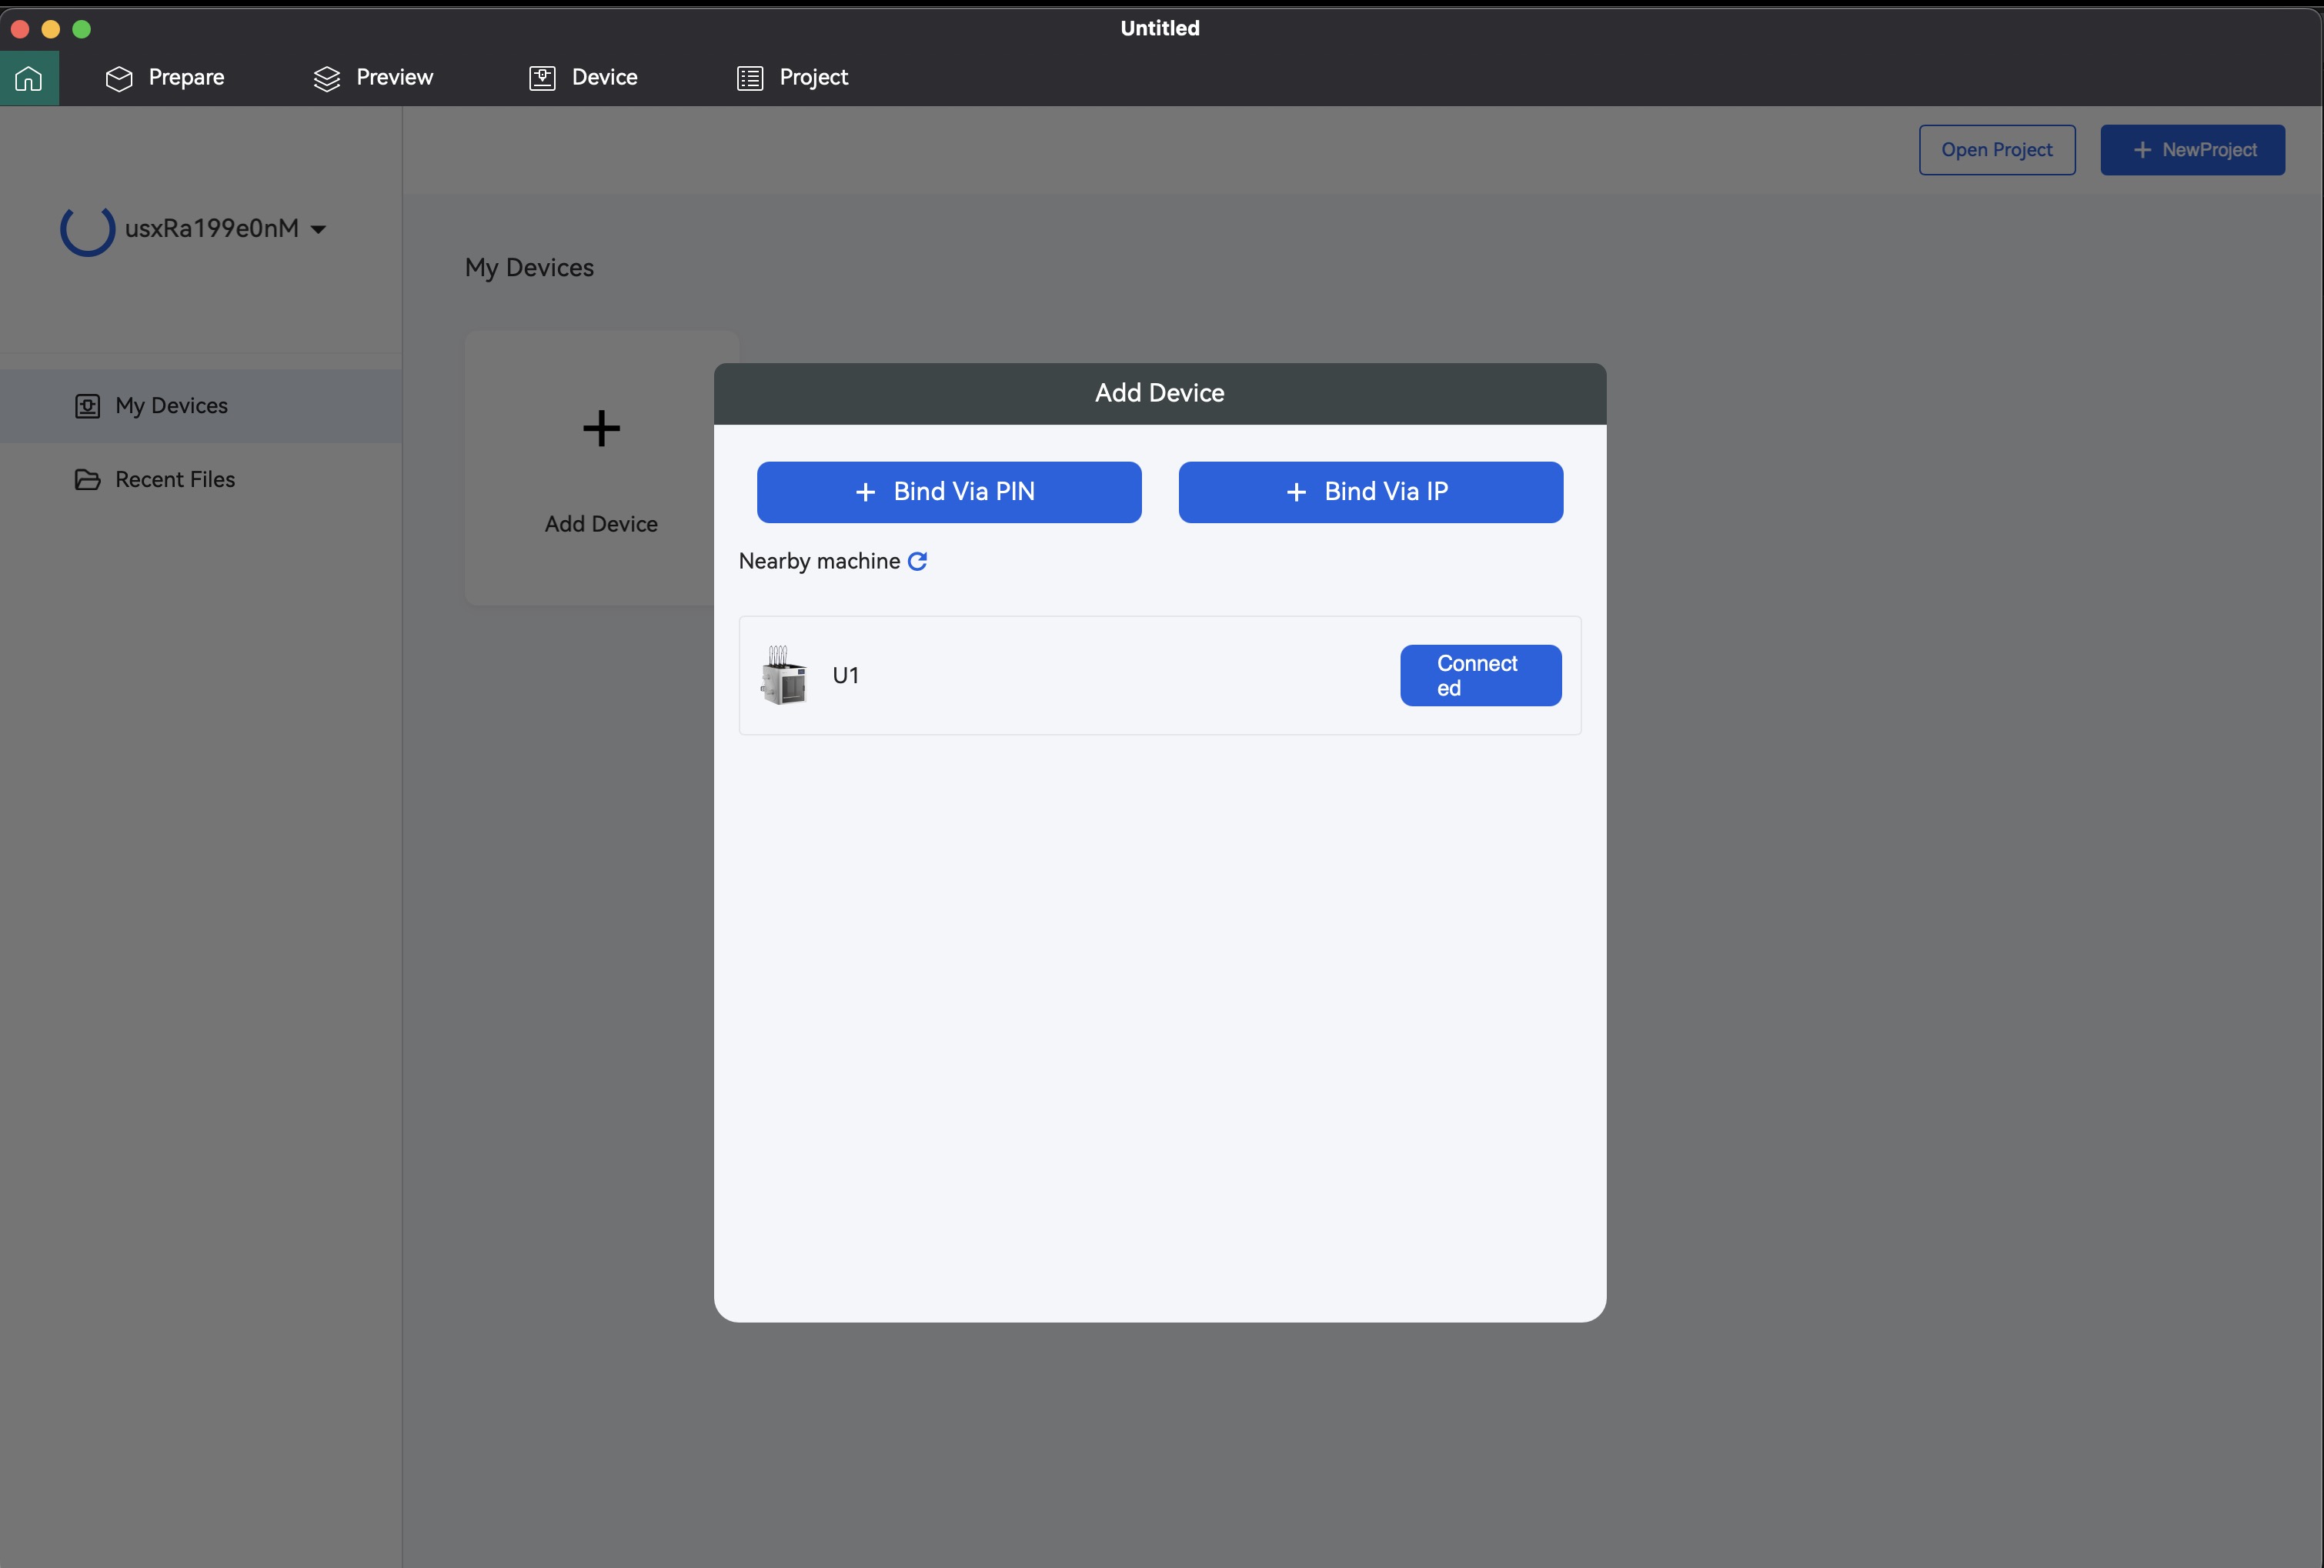Click the Nearby machine label

(819, 562)
